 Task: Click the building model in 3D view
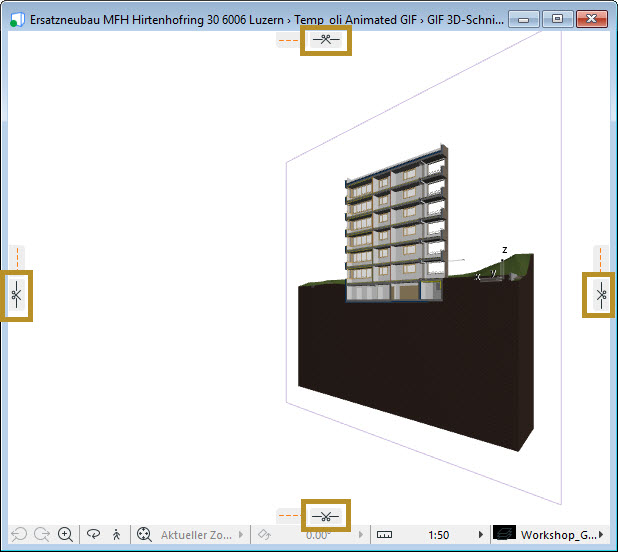tap(396, 223)
